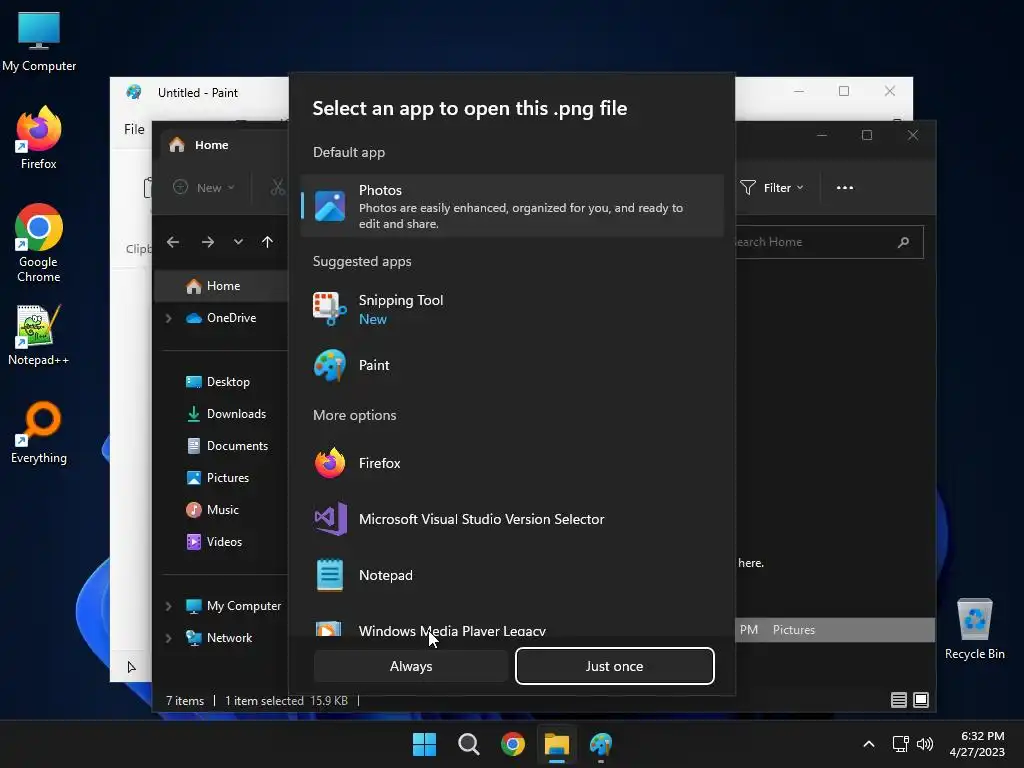Select the highlighted Pictures file row
This screenshot has width=1024, height=768.
coord(835,630)
